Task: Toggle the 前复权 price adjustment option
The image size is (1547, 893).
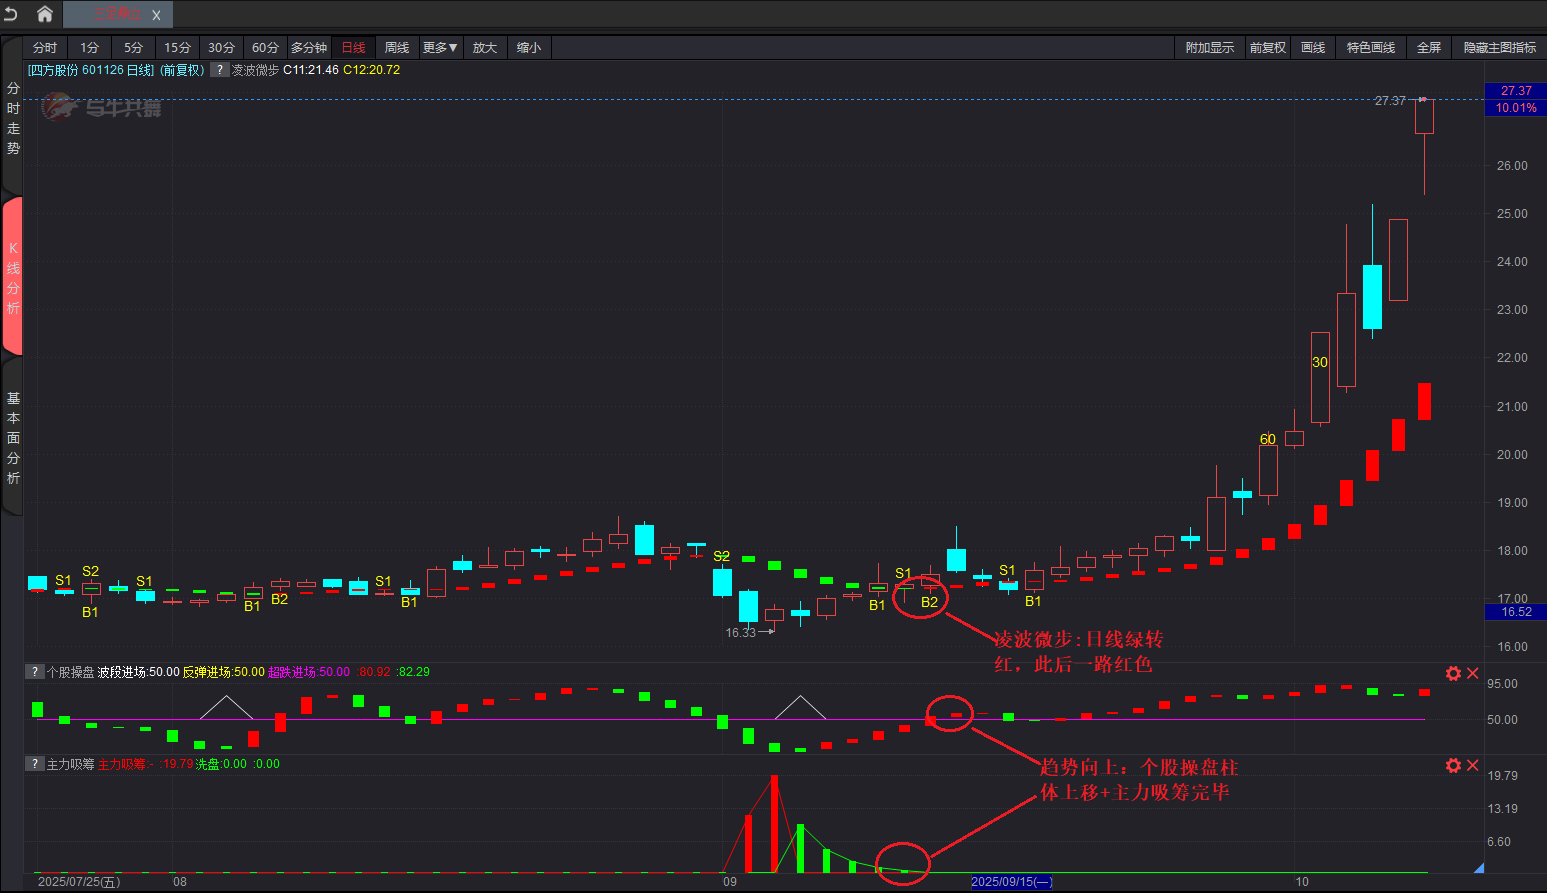Action: point(1267,48)
